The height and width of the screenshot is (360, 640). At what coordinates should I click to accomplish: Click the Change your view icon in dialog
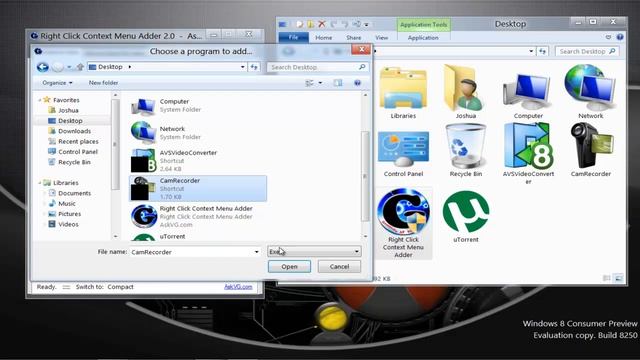click(x=309, y=83)
